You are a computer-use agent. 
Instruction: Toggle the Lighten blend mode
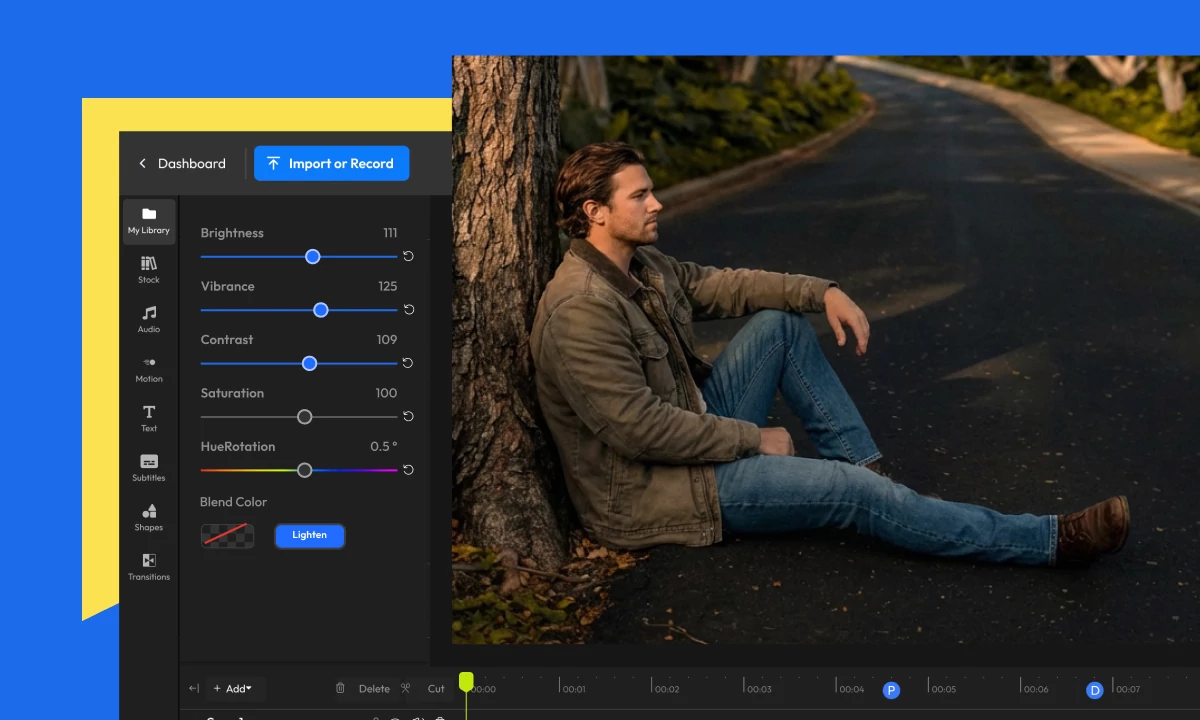click(309, 535)
